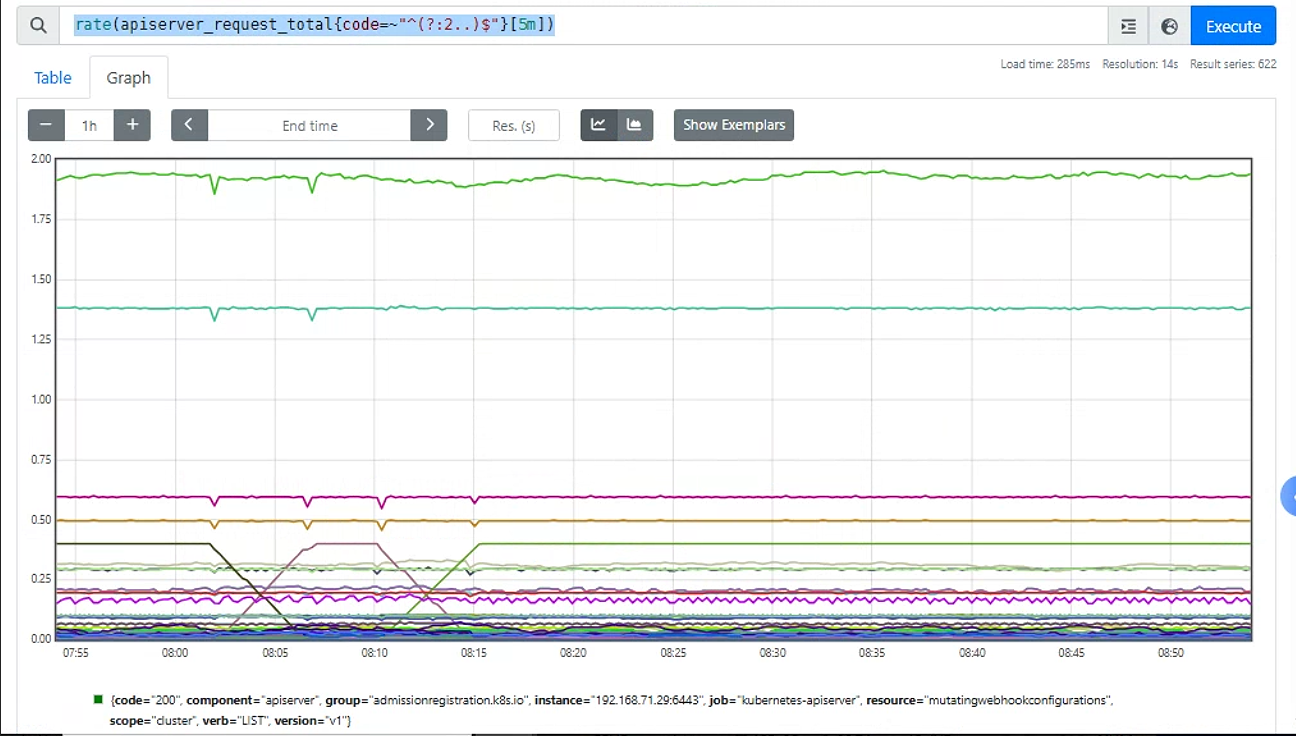Image resolution: width=1296 pixels, height=736 pixels.
Task: Switch to the line chart display mode
Action: 599,125
